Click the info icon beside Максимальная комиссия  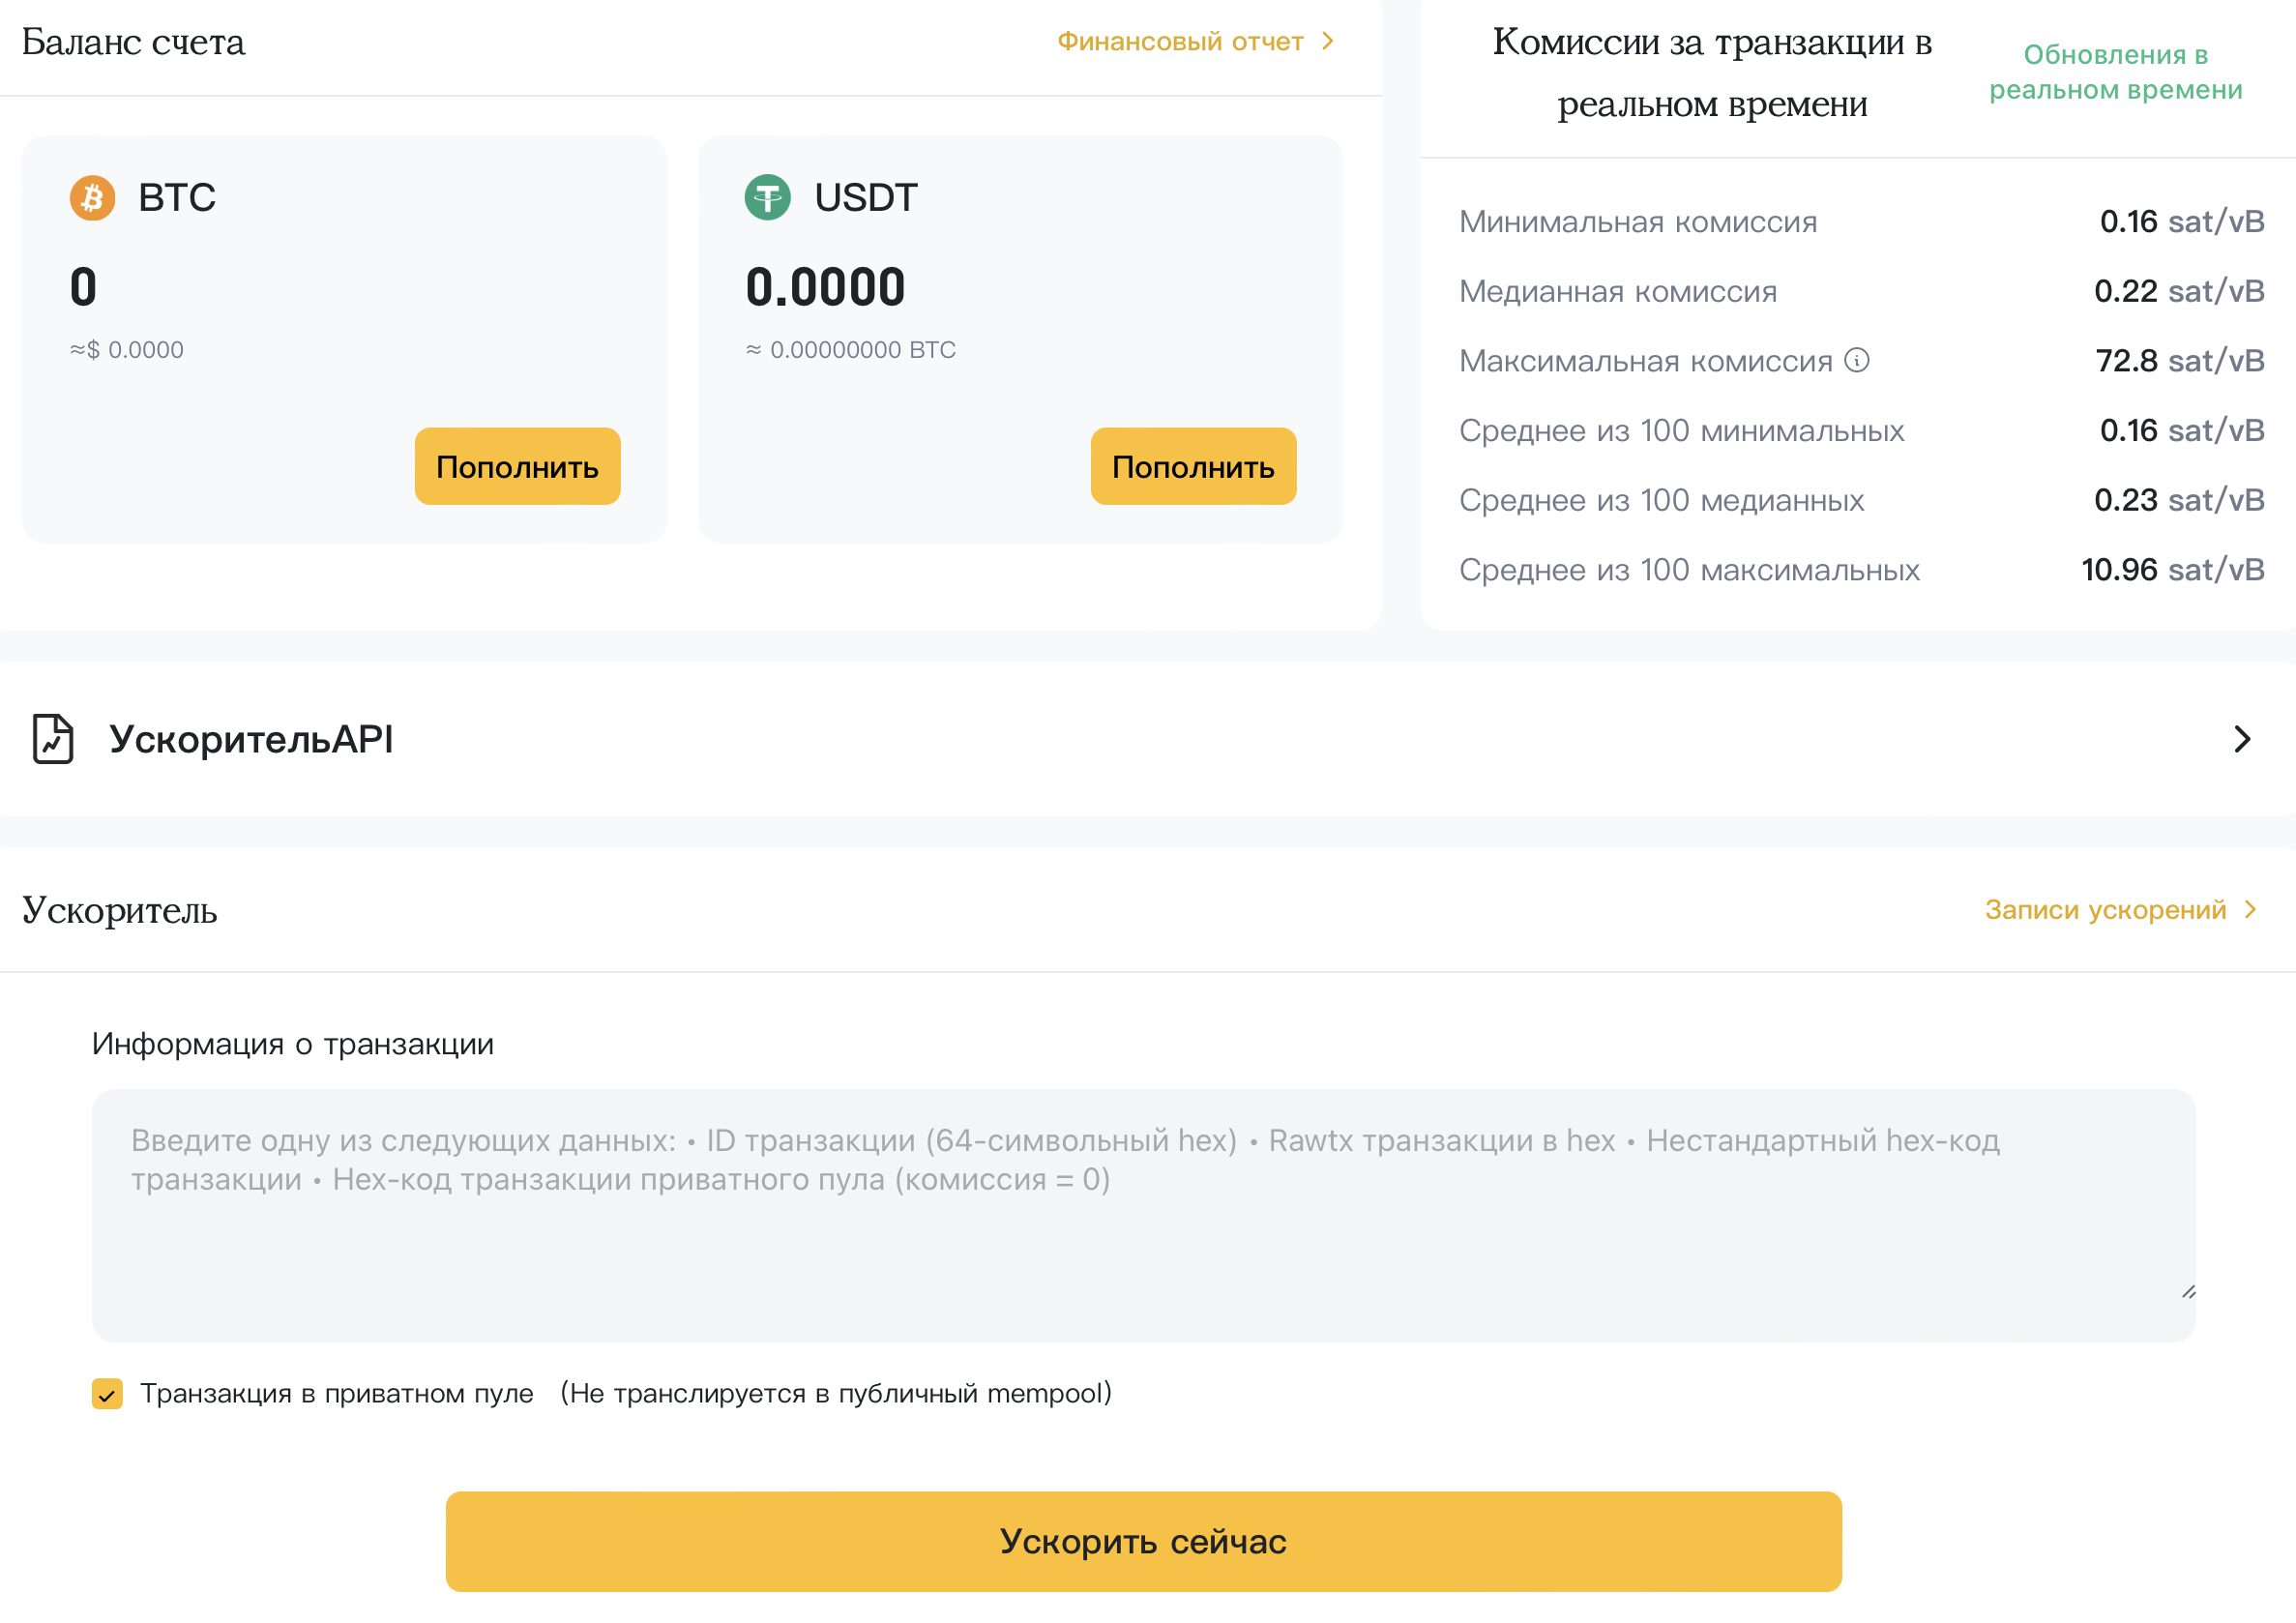[1856, 360]
